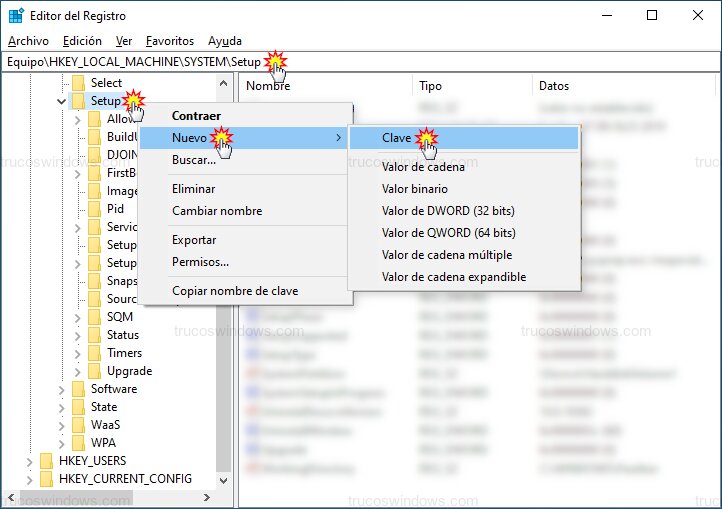Image resolution: width=722 pixels, height=509 pixels.
Task: Click the tree vertical scrollbar thumb
Action: (x=223, y=387)
